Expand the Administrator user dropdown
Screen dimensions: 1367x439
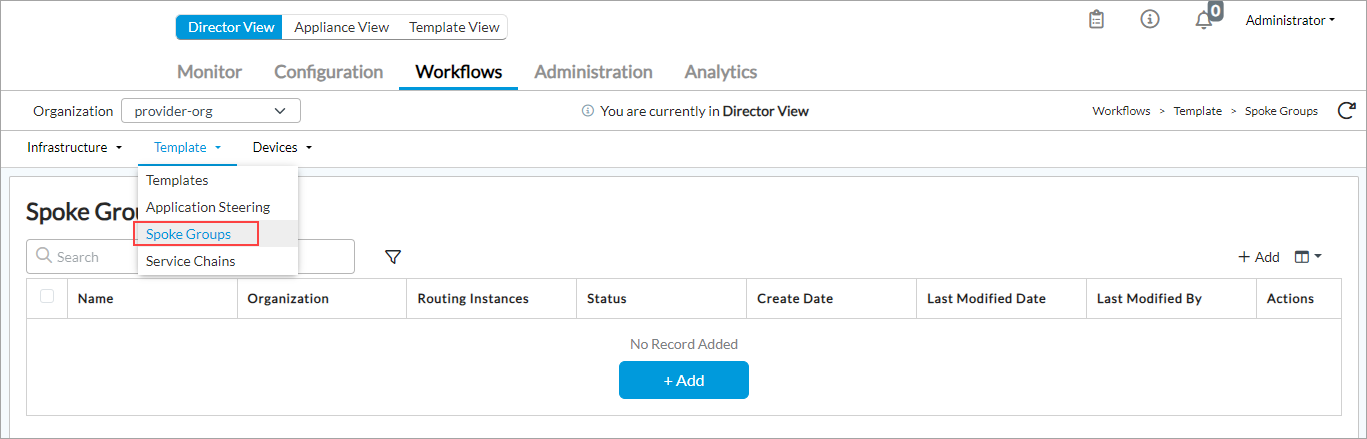1289,20
